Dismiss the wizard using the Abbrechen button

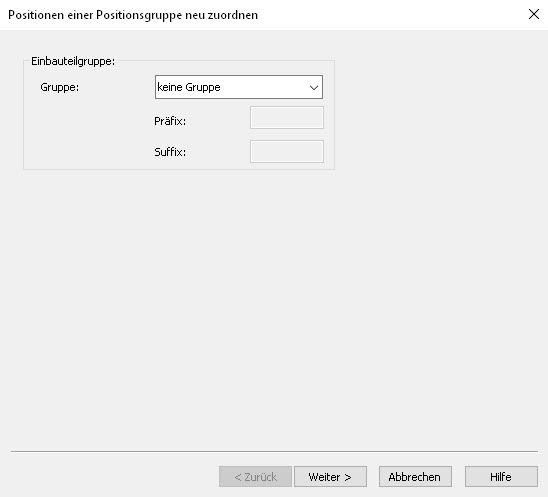[x=415, y=476]
